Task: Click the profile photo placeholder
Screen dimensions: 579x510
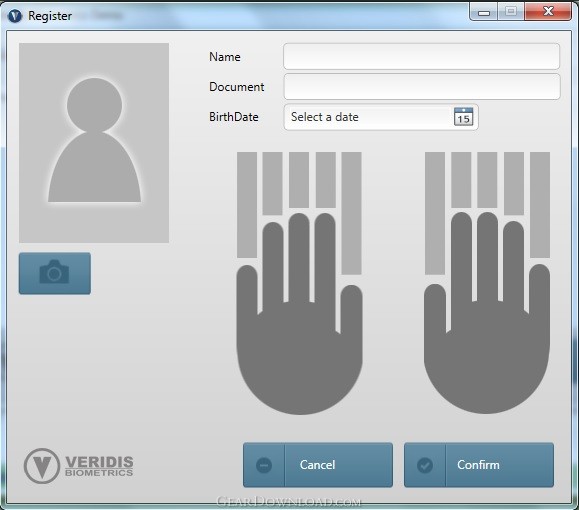Action: pos(94,143)
